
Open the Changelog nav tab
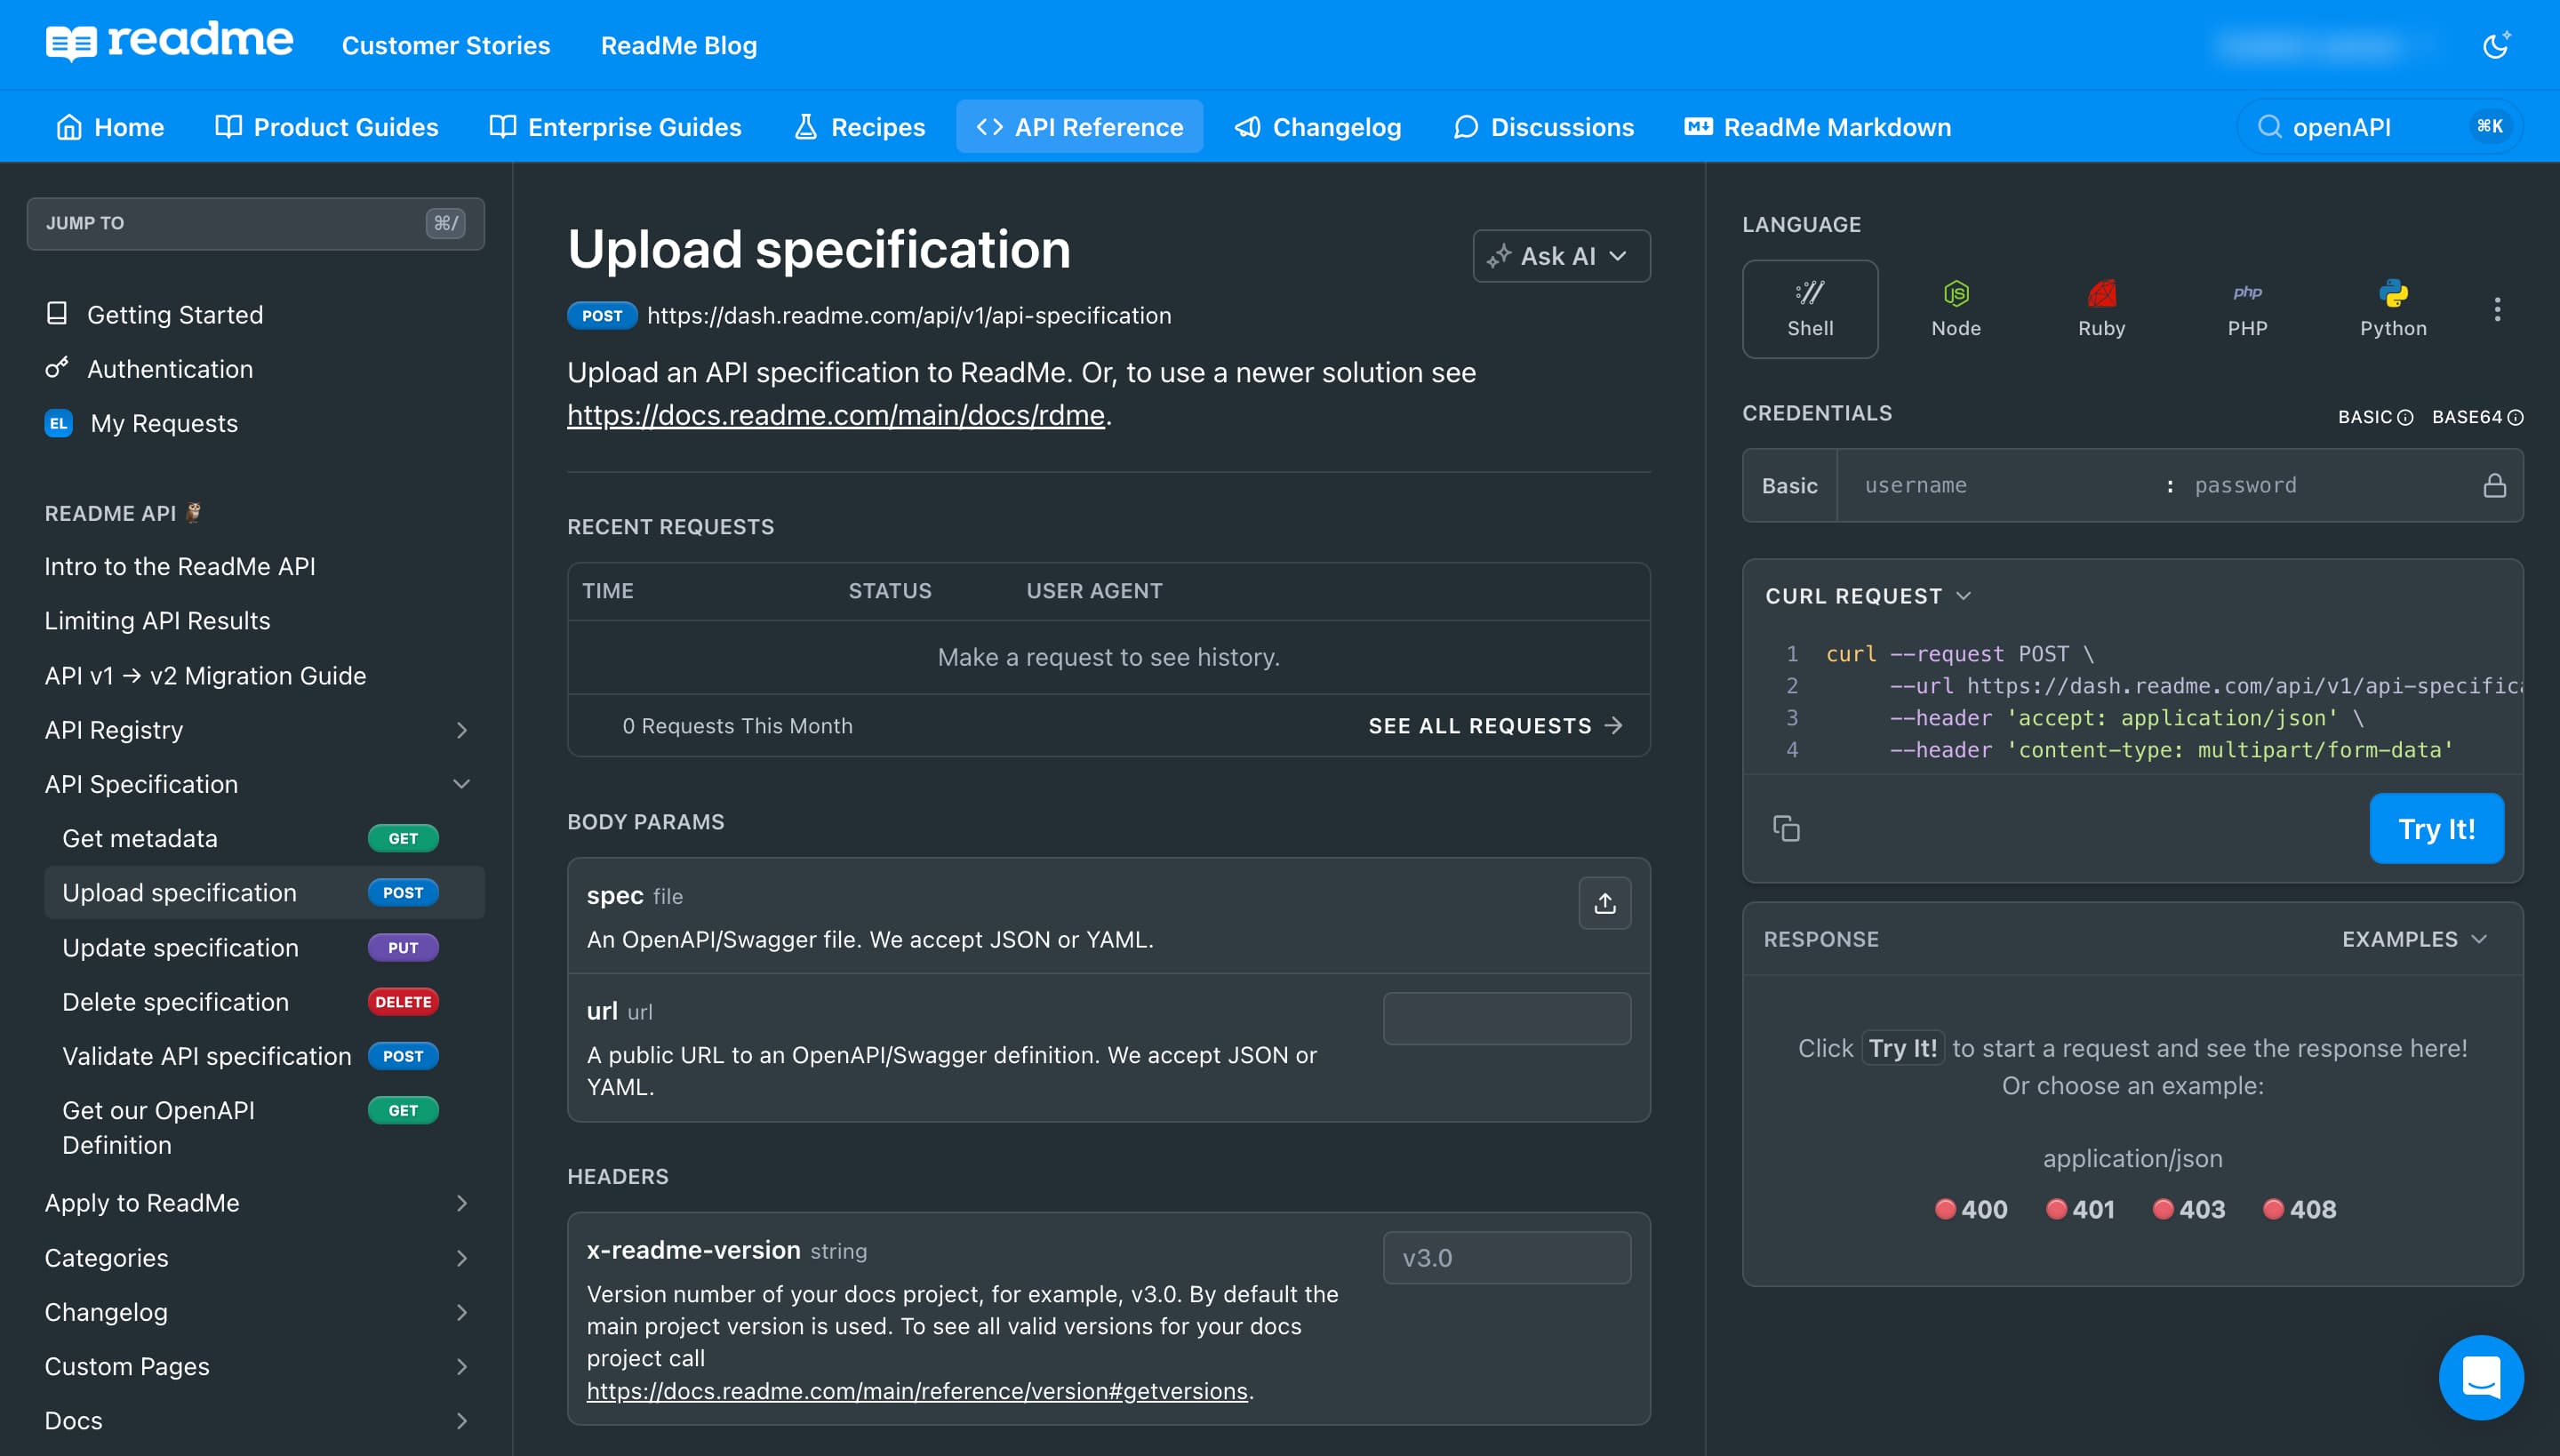pos(1317,127)
